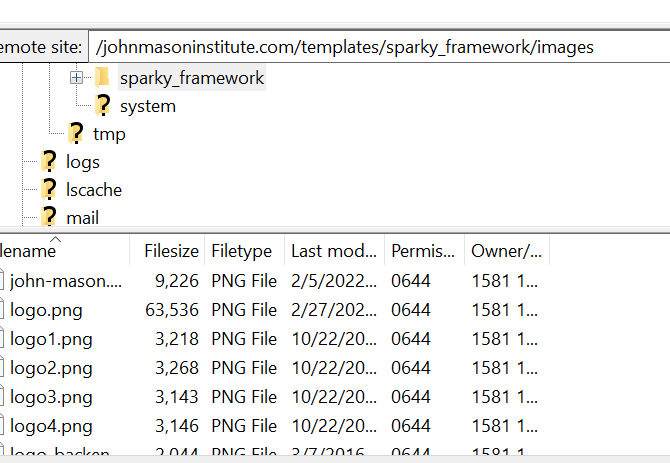670x463 pixels.
Task: Select the john-mason PNG file row
Action: click(274, 281)
